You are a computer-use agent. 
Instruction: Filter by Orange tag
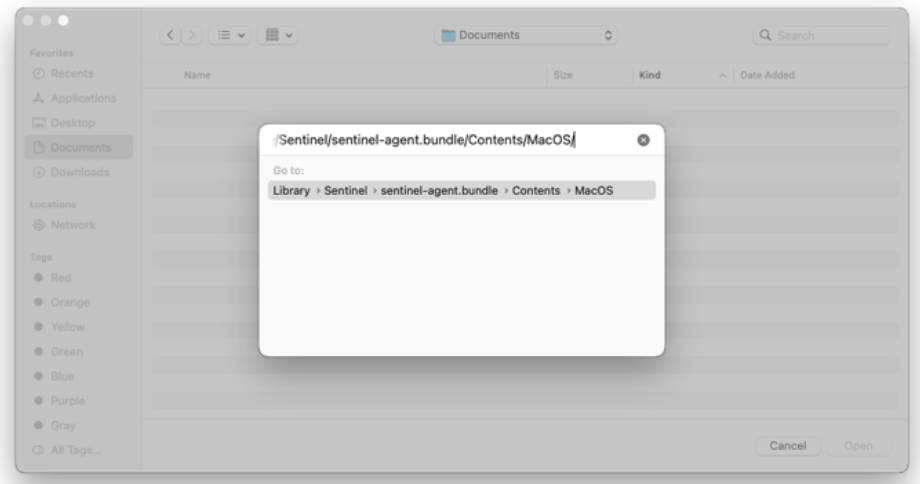point(79,302)
